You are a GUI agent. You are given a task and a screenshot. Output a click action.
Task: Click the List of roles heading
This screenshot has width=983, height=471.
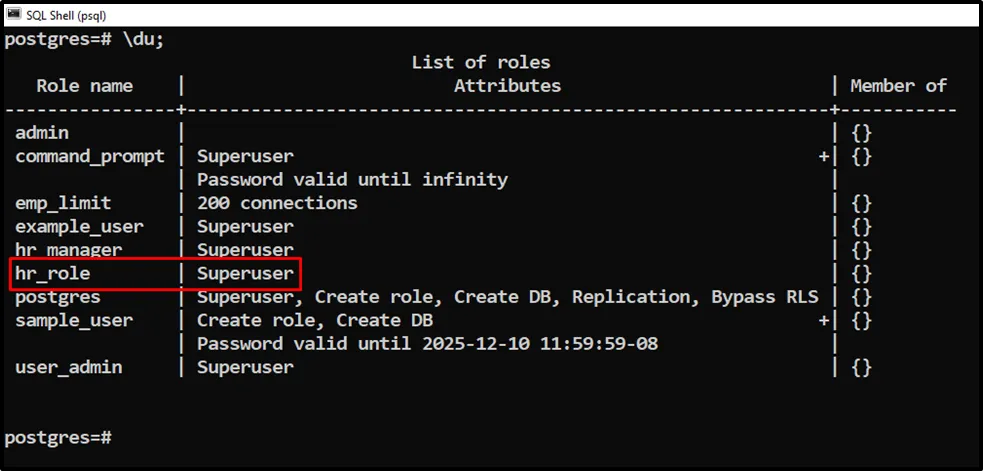click(x=481, y=62)
